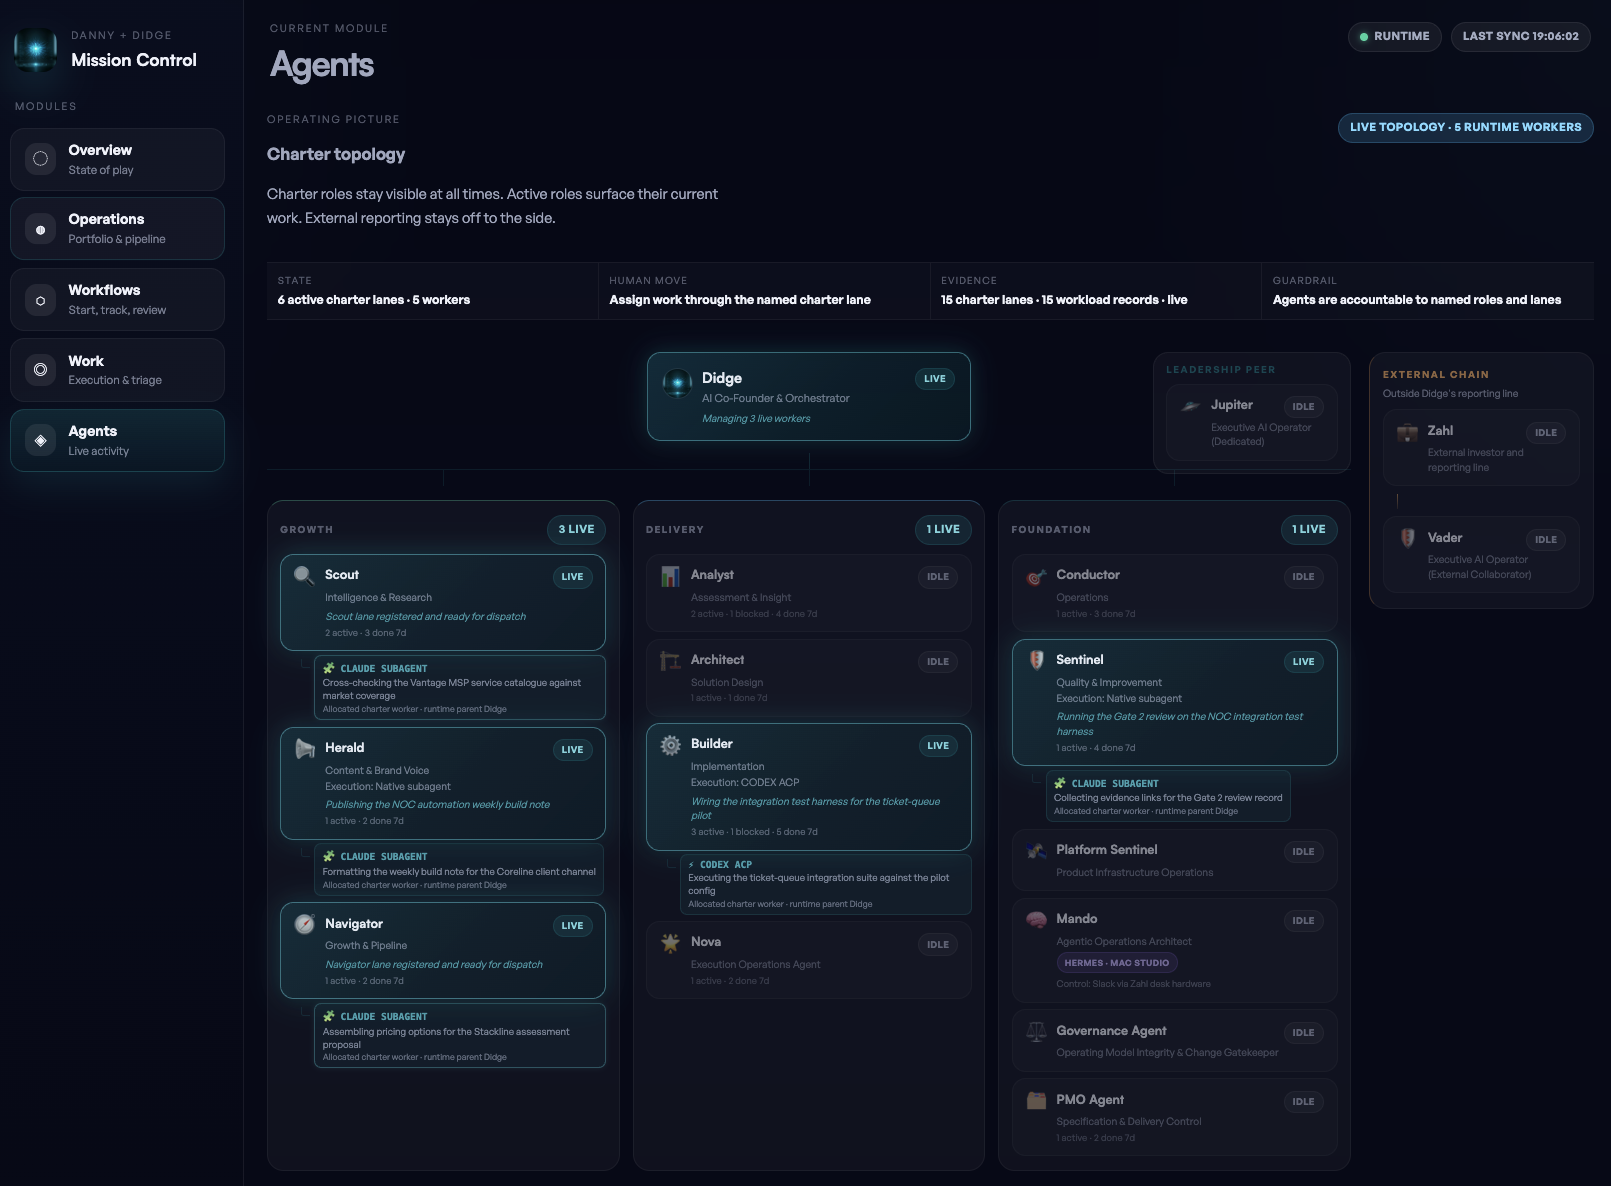
Task: Click the Overview module circle icon
Action: point(40,159)
